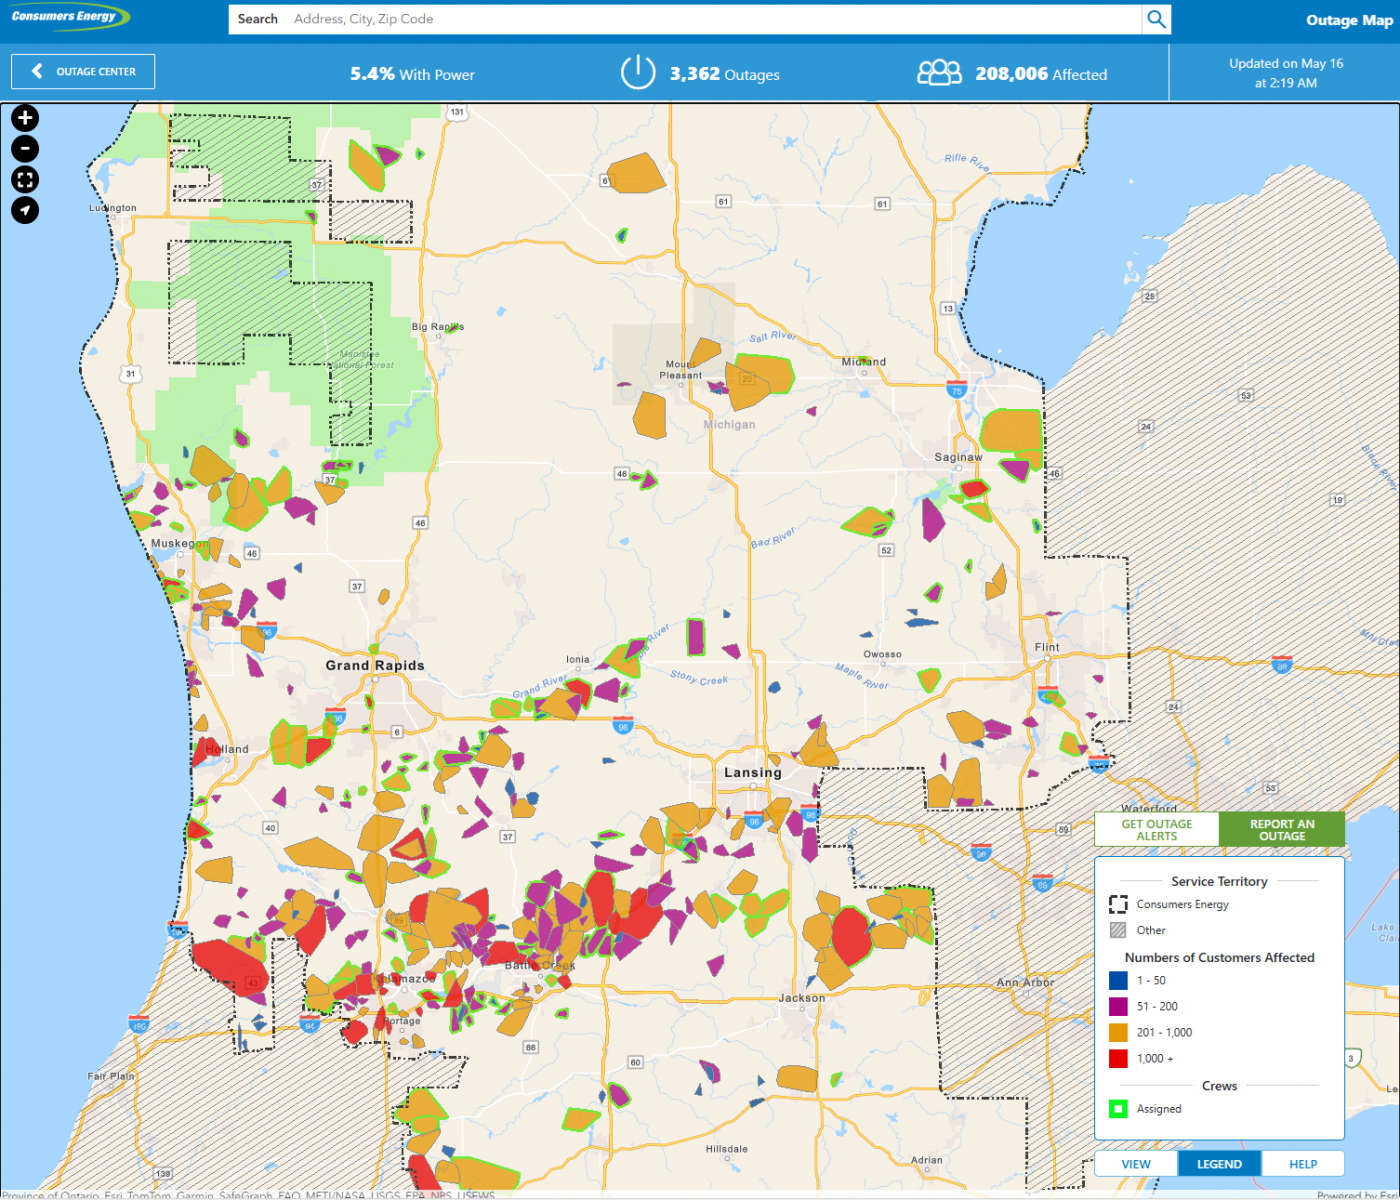The width and height of the screenshot is (1400, 1200).
Task: Click the 5.4% With Power text
Action: 412,74
